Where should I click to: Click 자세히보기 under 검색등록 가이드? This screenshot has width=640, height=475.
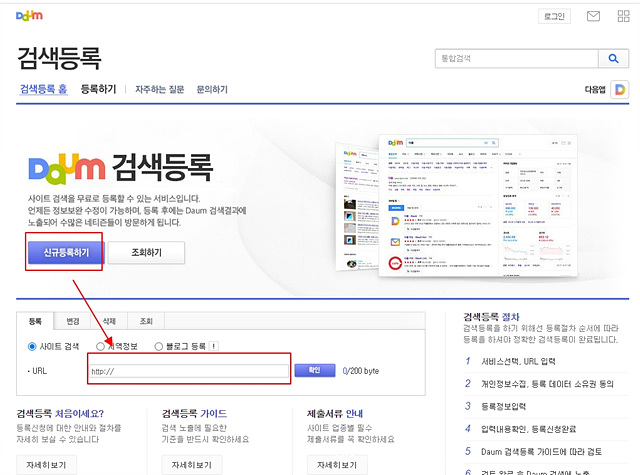pos(192,465)
